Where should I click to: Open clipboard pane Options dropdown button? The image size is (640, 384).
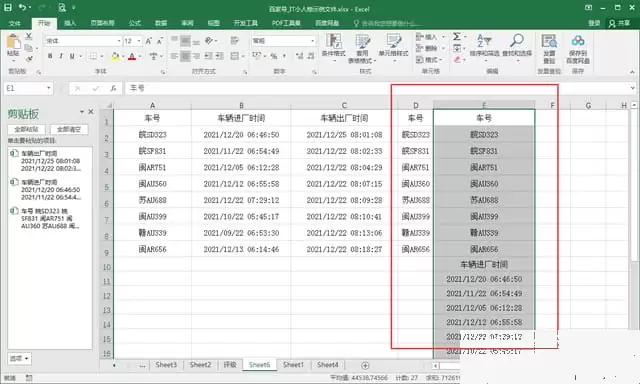pos(19,358)
